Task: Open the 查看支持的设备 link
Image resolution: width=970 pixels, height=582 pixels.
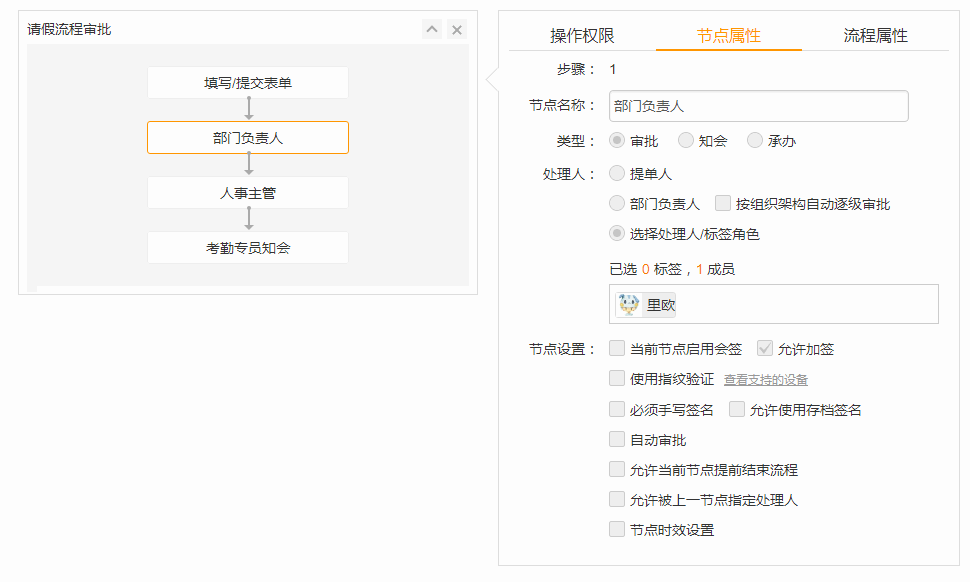Action: point(766,380)
